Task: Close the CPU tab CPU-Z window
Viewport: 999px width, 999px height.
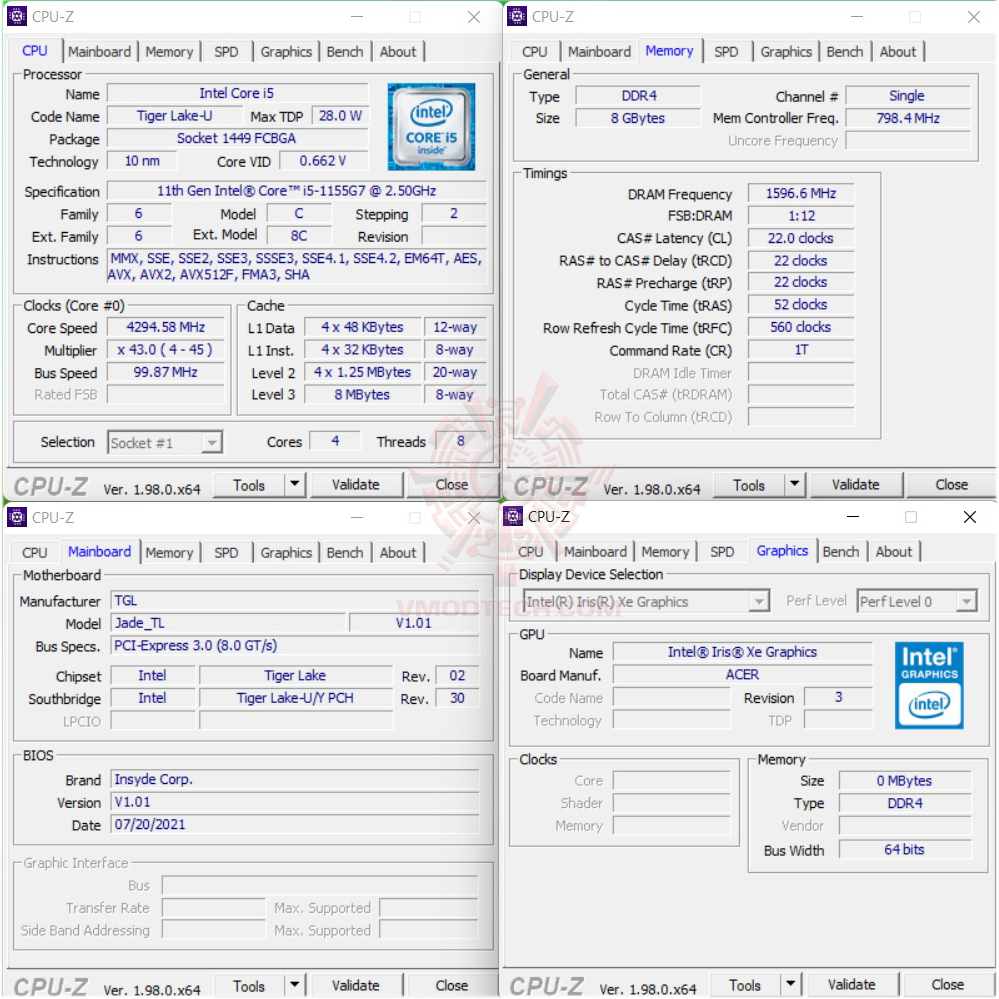Action: tap(473, 17)
